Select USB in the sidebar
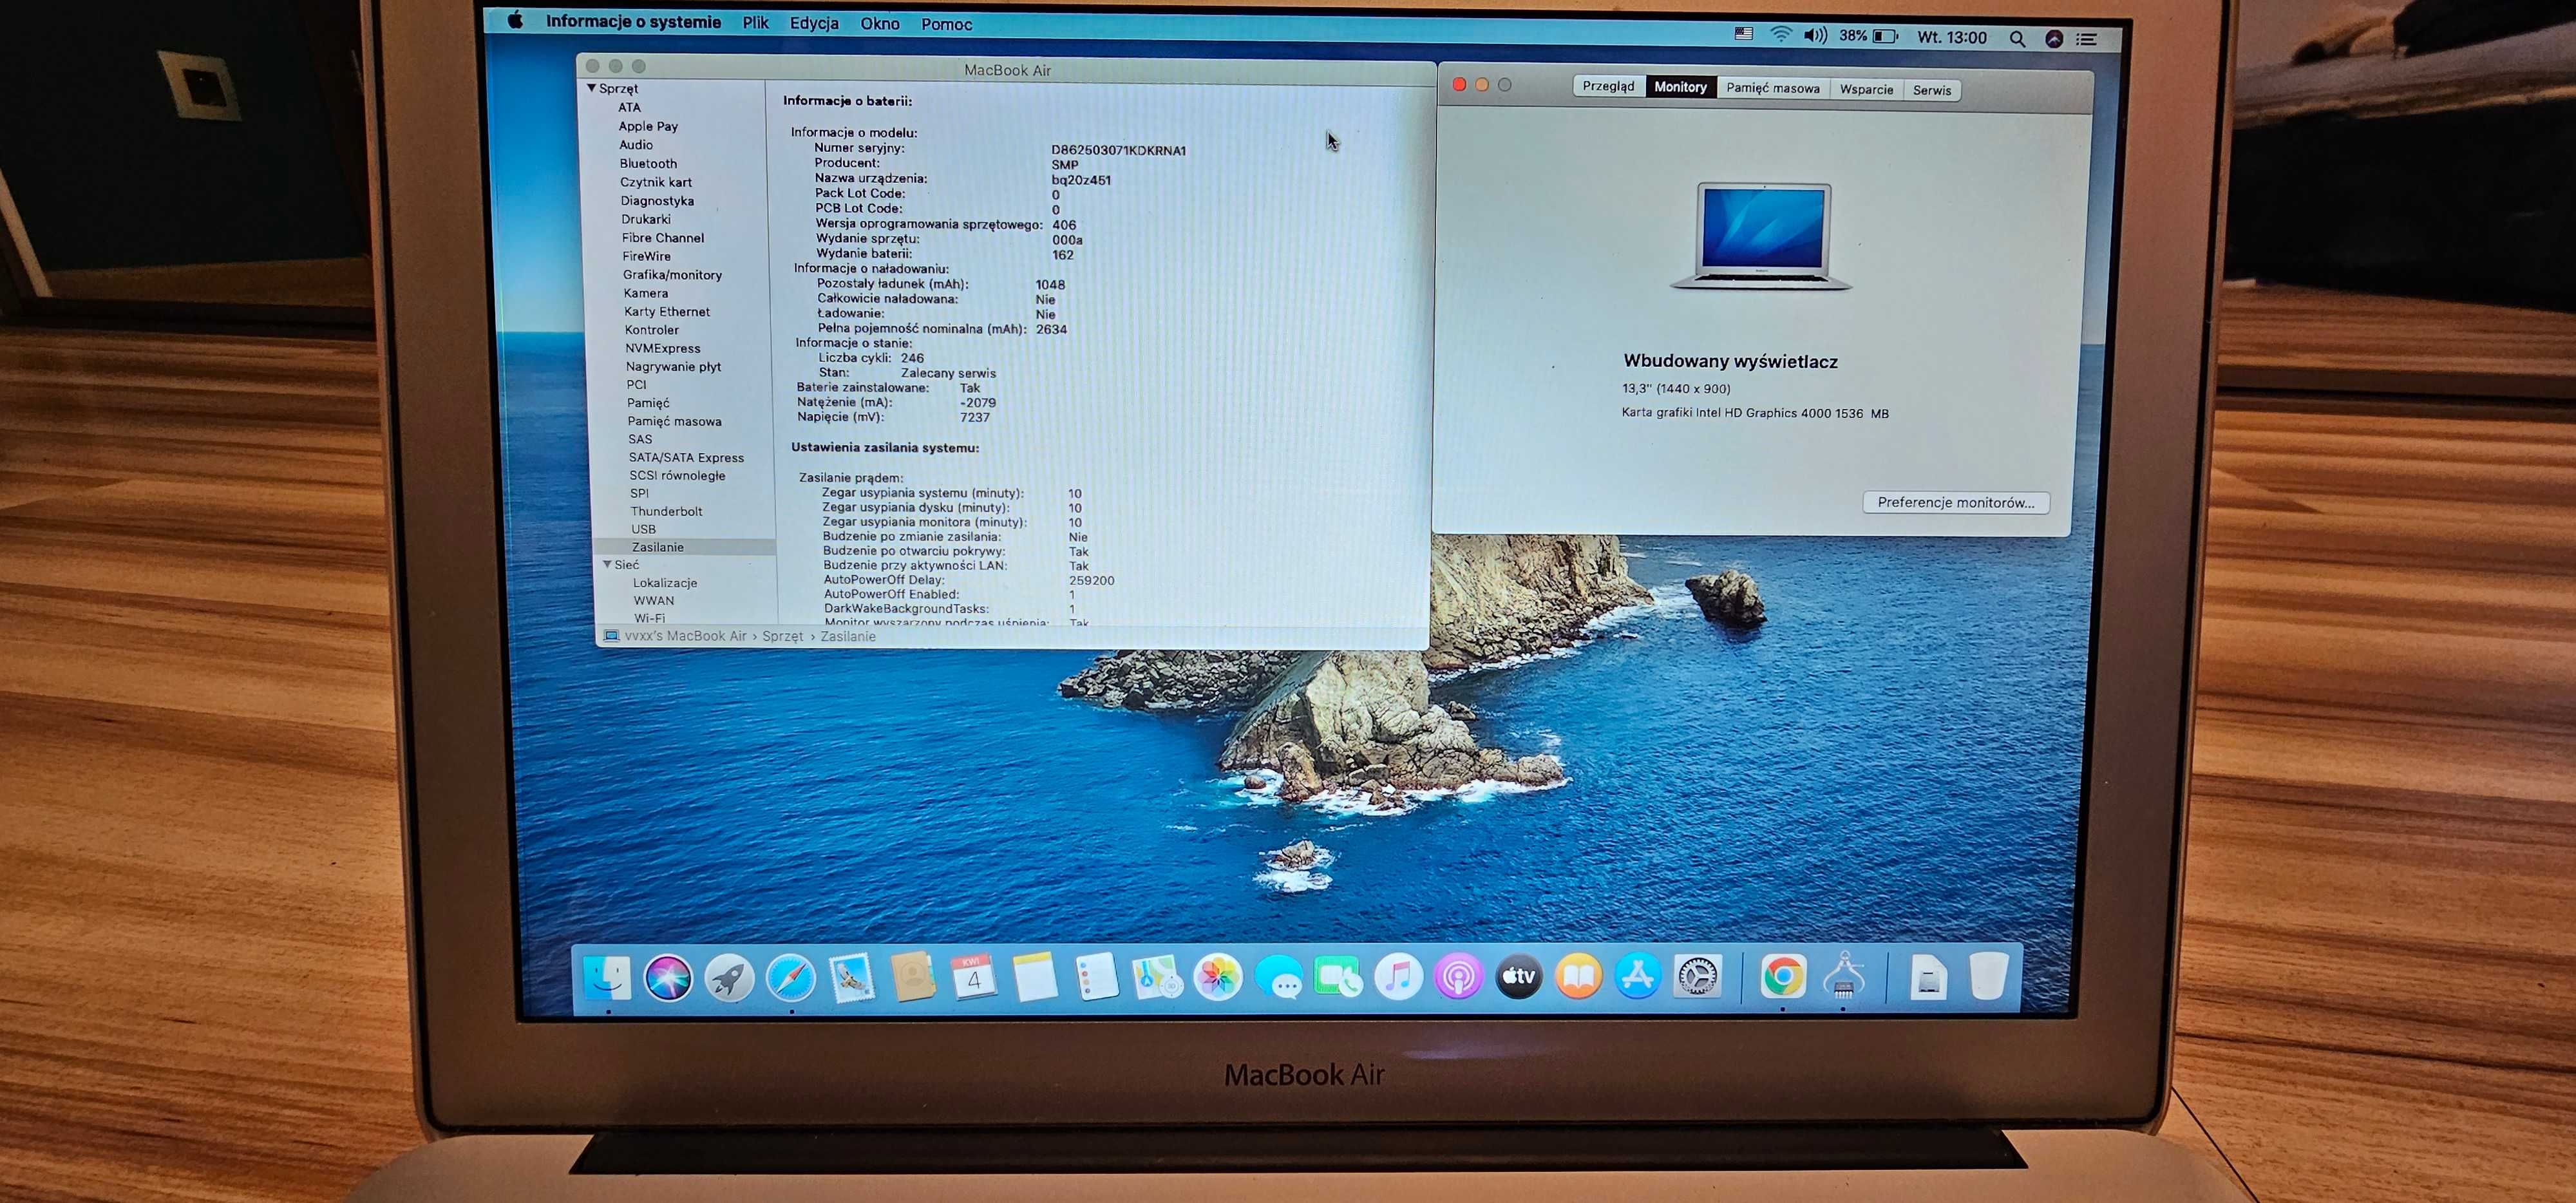Screen dimensions: 2576x1203 643,529
